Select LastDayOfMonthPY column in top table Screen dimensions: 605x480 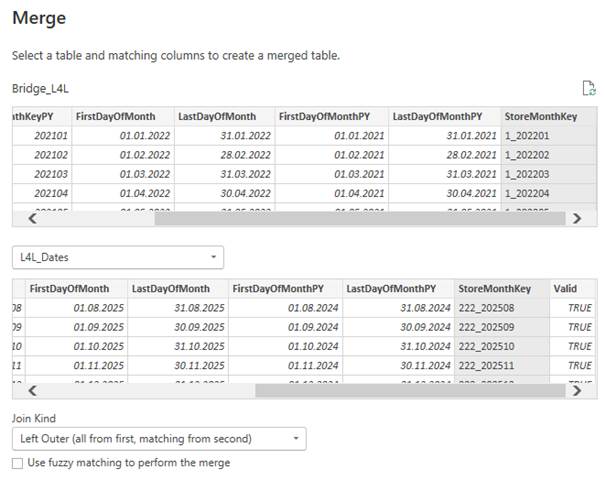coord(437,117)
